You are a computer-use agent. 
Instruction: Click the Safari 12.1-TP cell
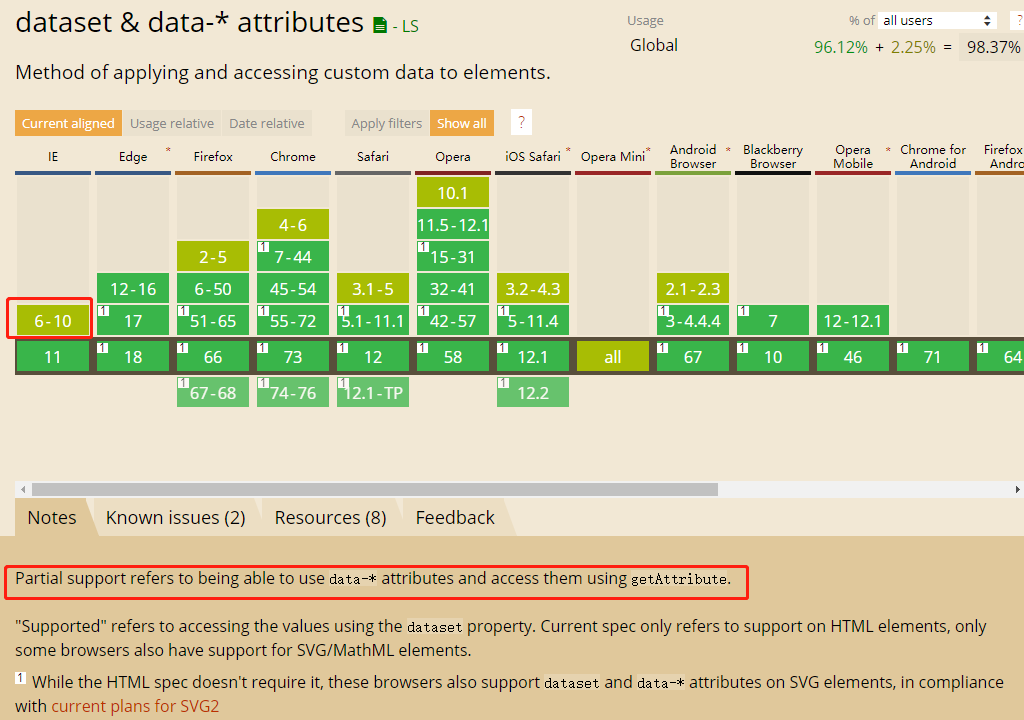(x=373, y=392)
